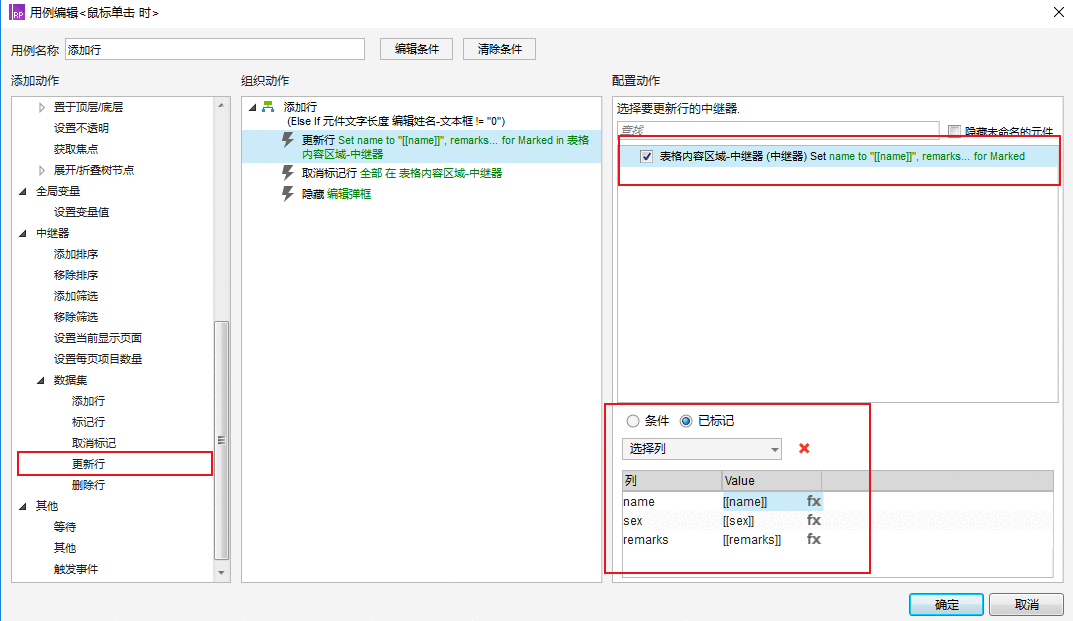Collapse the 数据集 group
1073x621 pixels.
[41, 380]
